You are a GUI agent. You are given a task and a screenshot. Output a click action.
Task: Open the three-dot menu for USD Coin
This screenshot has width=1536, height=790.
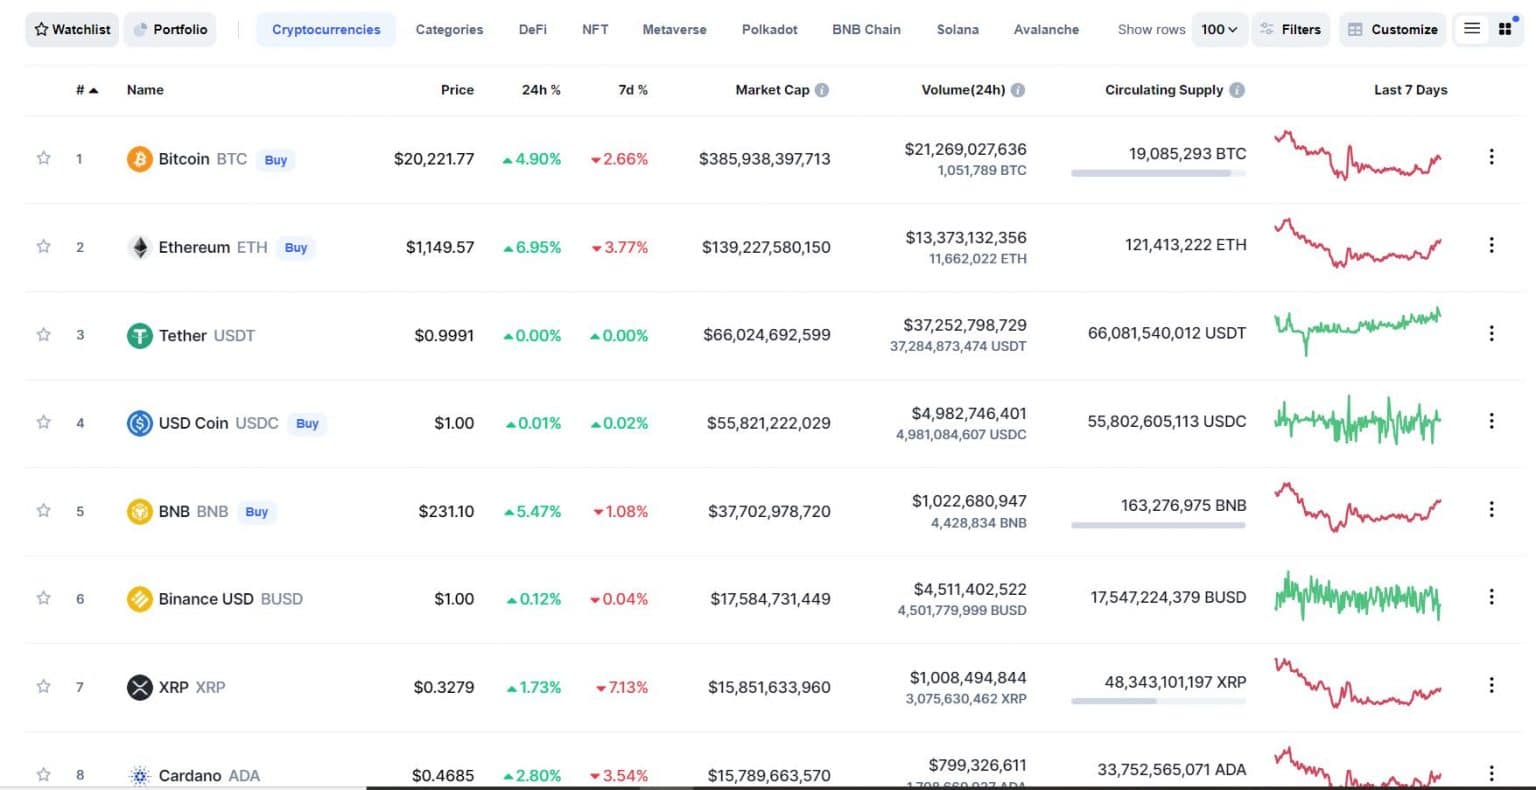click(1491, 421)
